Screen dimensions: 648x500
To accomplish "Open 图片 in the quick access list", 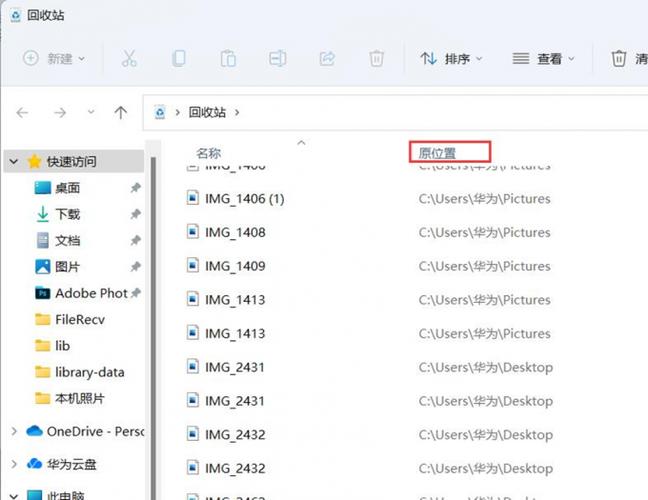I will pyautogui.click(x=67, y=267).
